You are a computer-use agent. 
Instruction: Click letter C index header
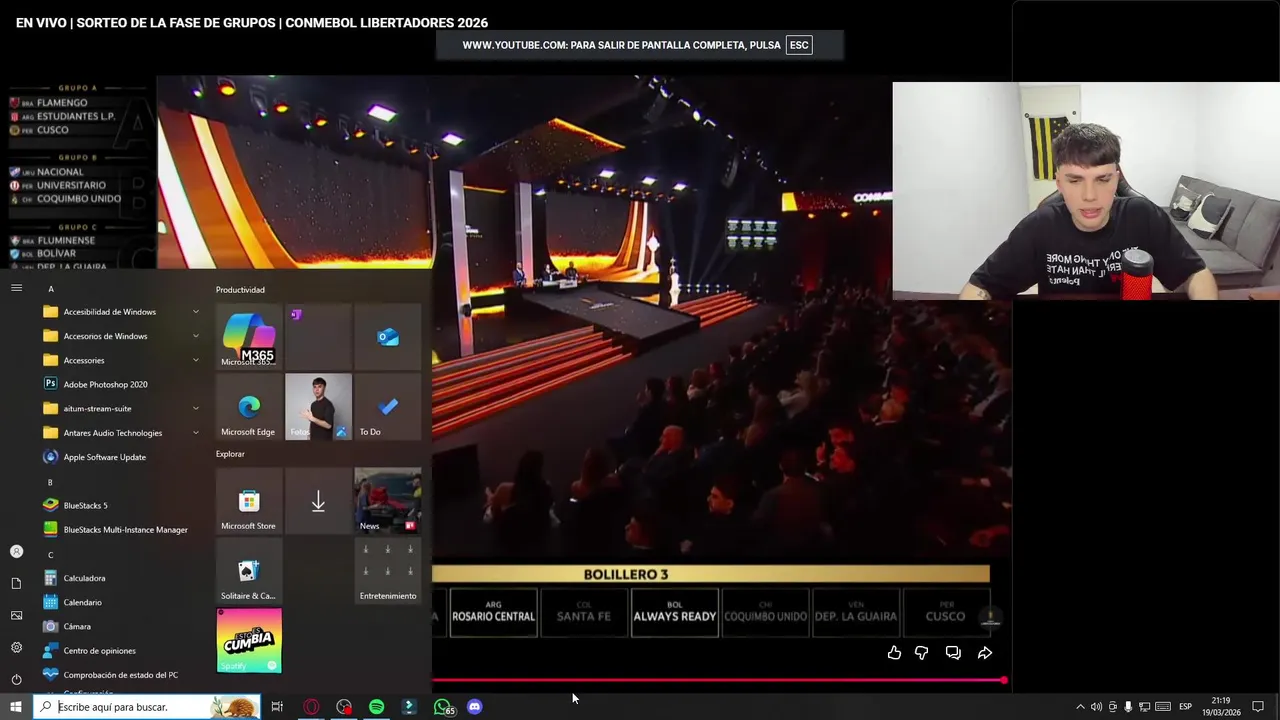pos(51,555)
